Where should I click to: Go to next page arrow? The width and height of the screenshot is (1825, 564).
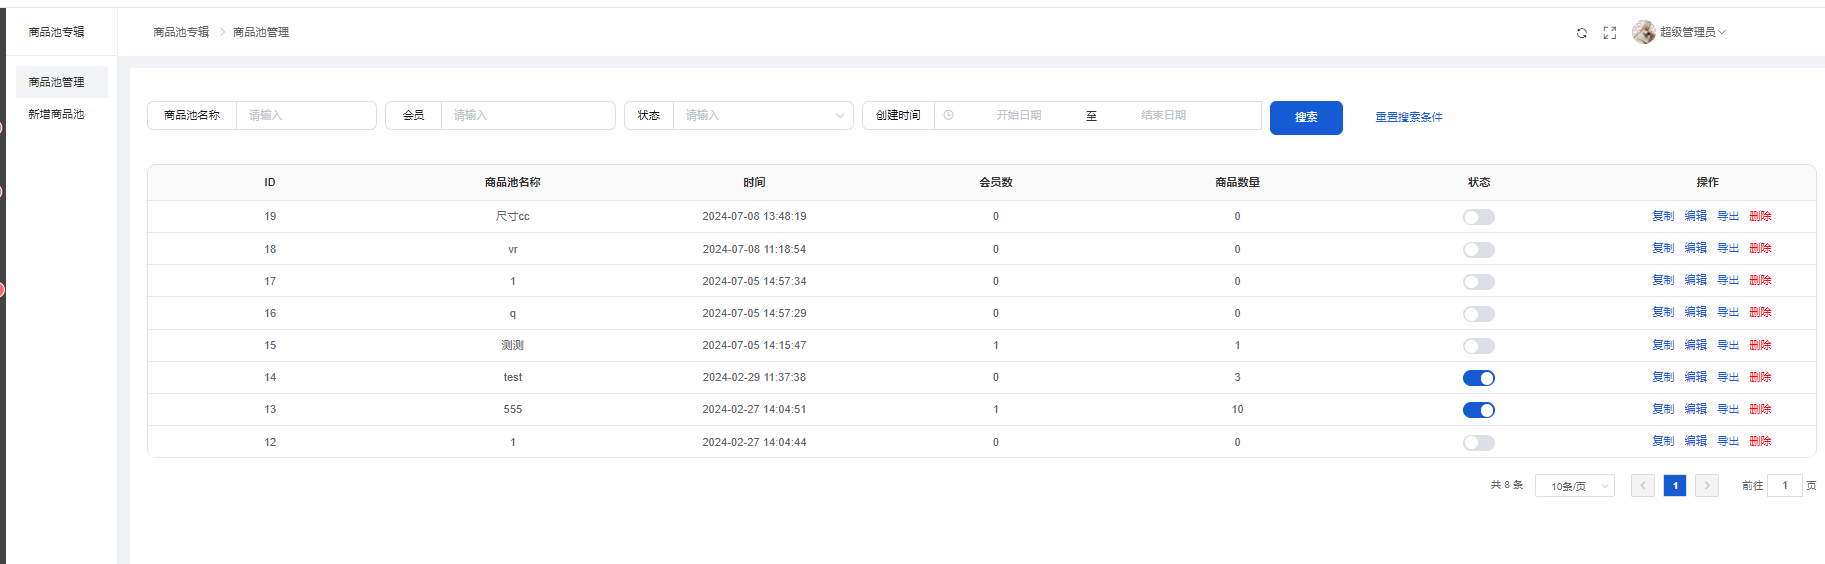click(1706, 486)
